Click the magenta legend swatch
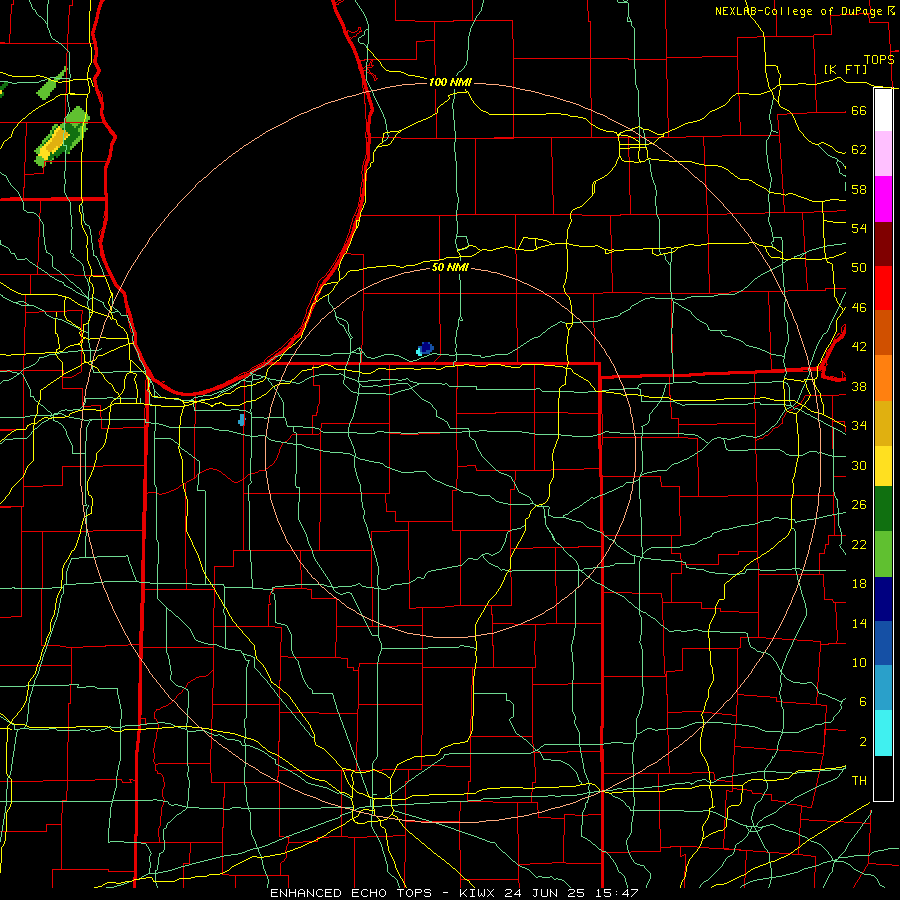 [883, 199]
